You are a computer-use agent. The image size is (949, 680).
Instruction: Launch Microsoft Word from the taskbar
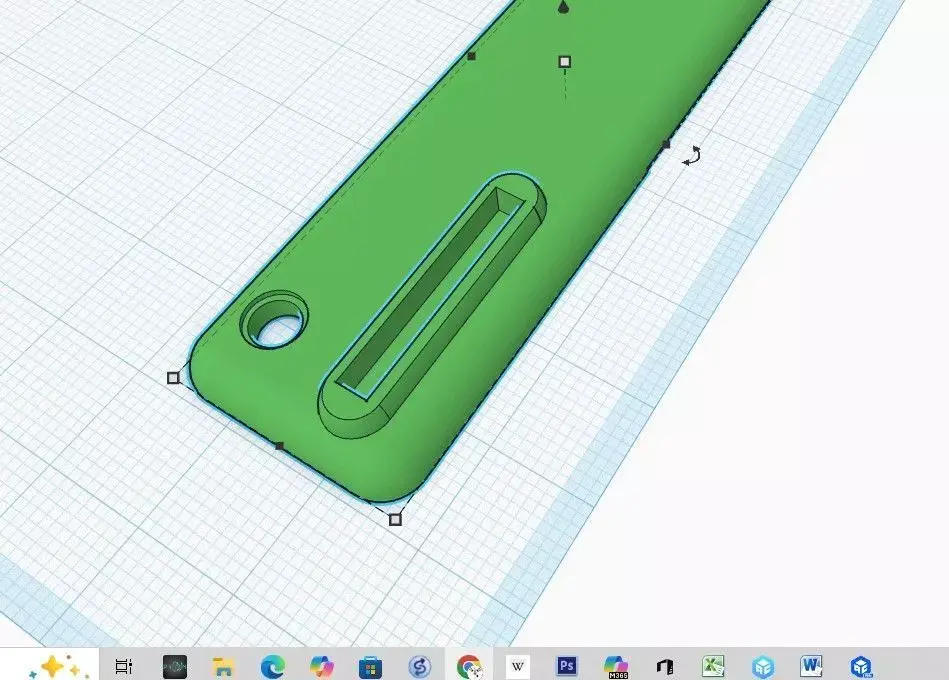pyautogui.click(x=811, y=666)
